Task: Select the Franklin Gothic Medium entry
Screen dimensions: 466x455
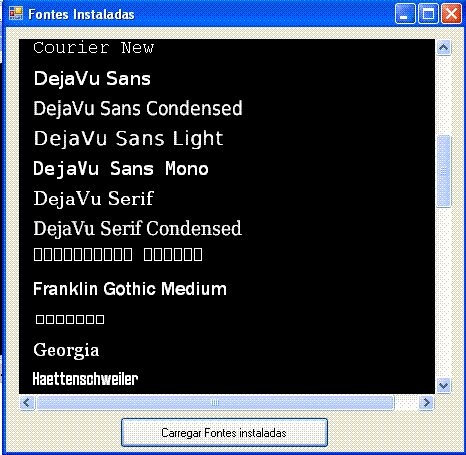Action: (130, 289)
